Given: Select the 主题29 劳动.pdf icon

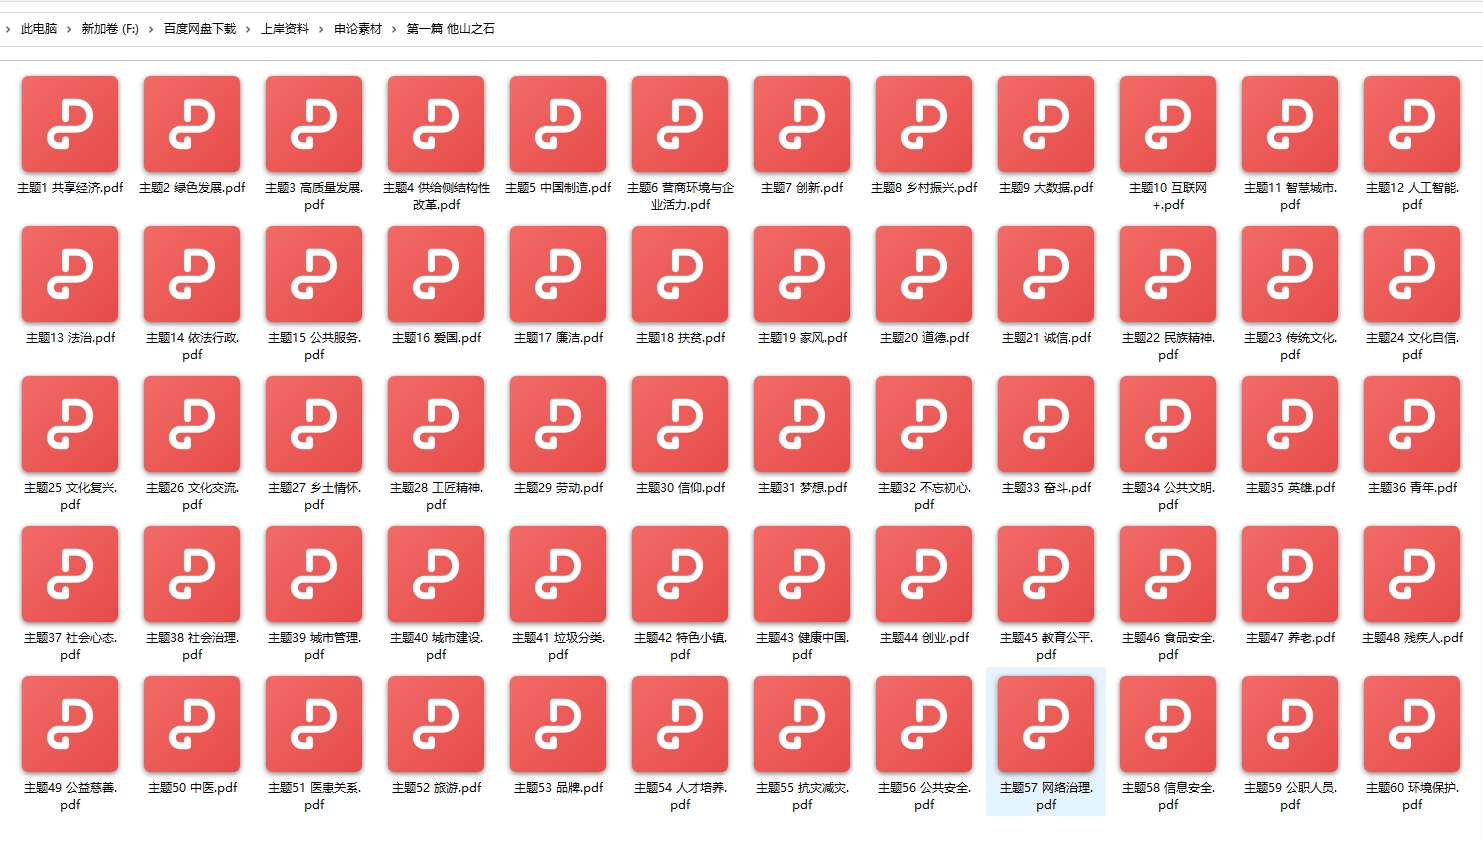Looking at the screenshot, I should click(x=558, y=425).
